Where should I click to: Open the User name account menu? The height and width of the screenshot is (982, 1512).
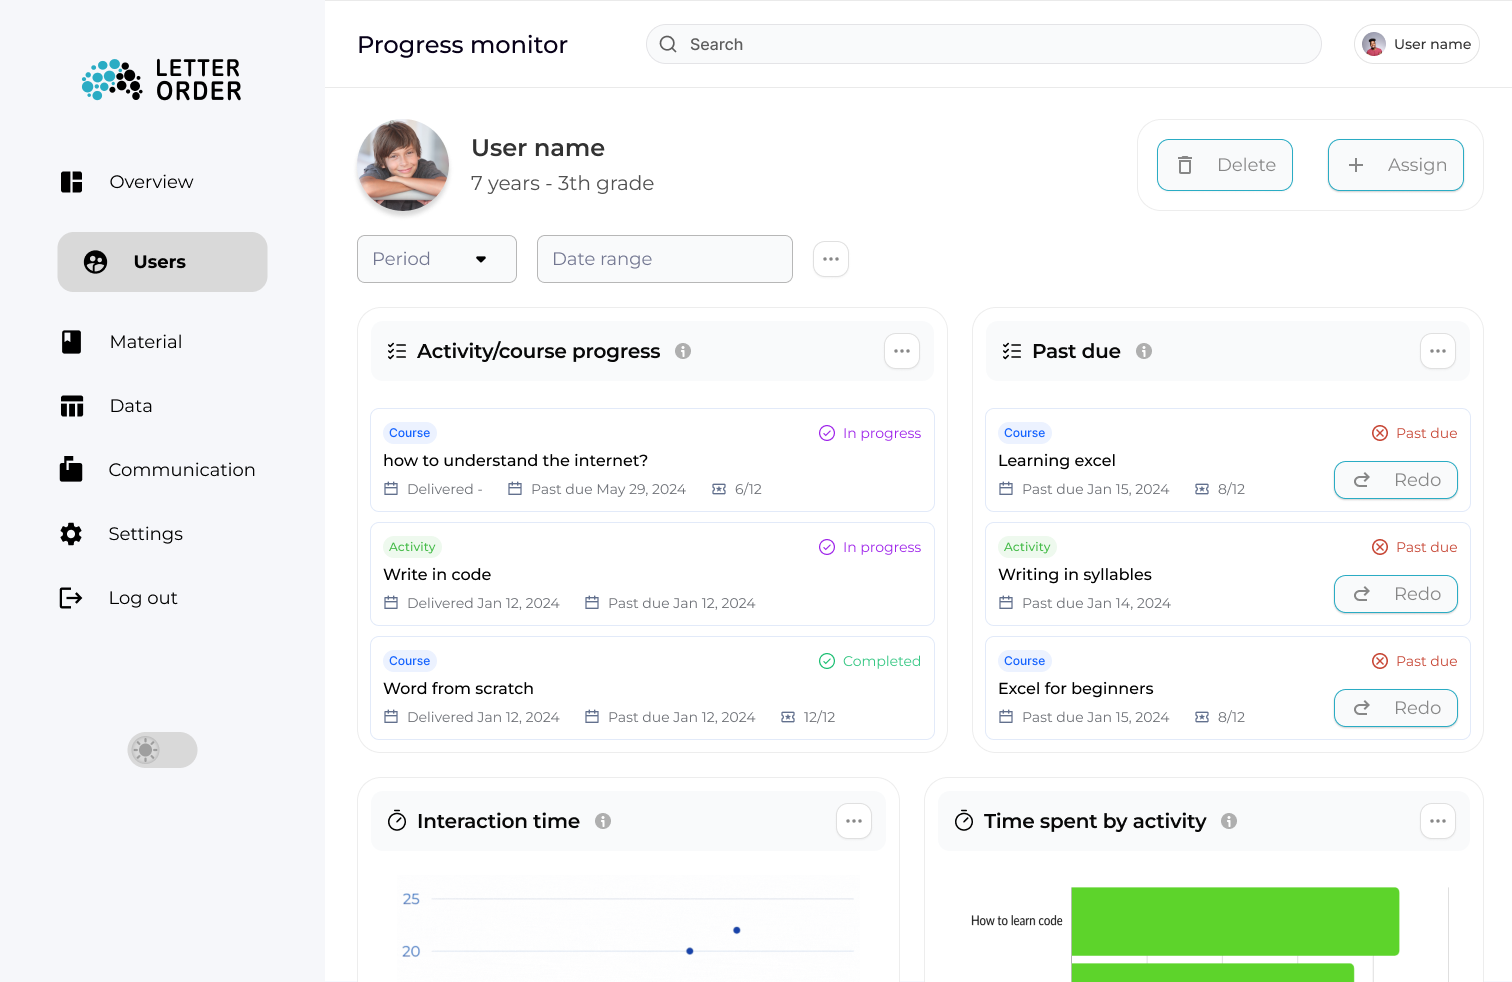click(1416, 44)
